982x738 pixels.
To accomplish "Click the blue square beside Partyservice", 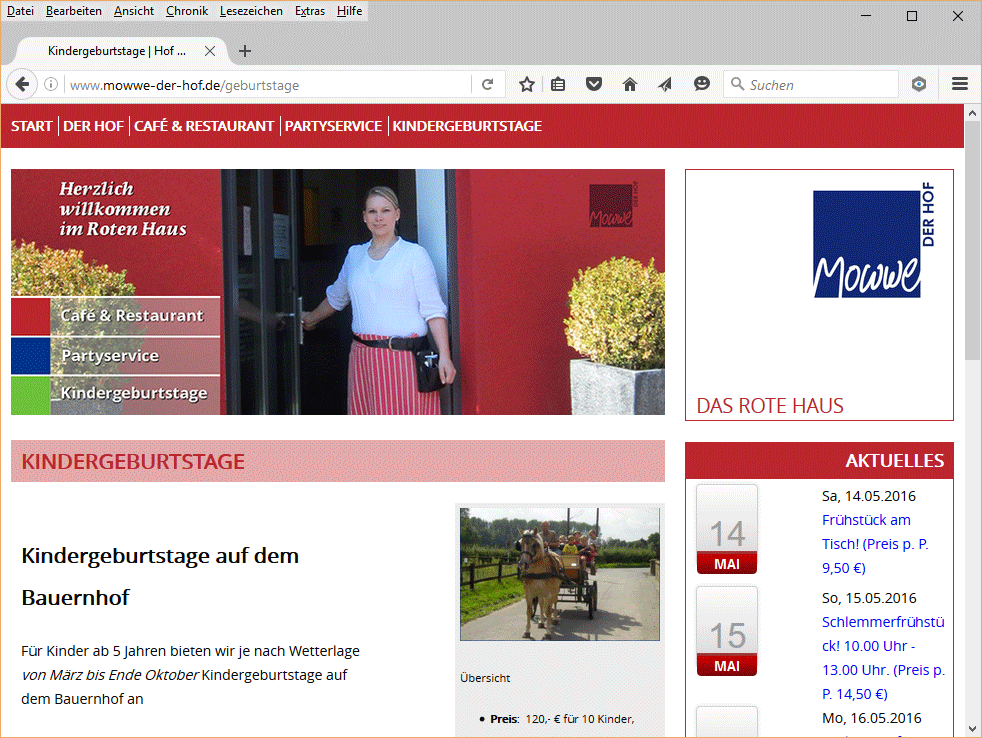I will 31,356.
